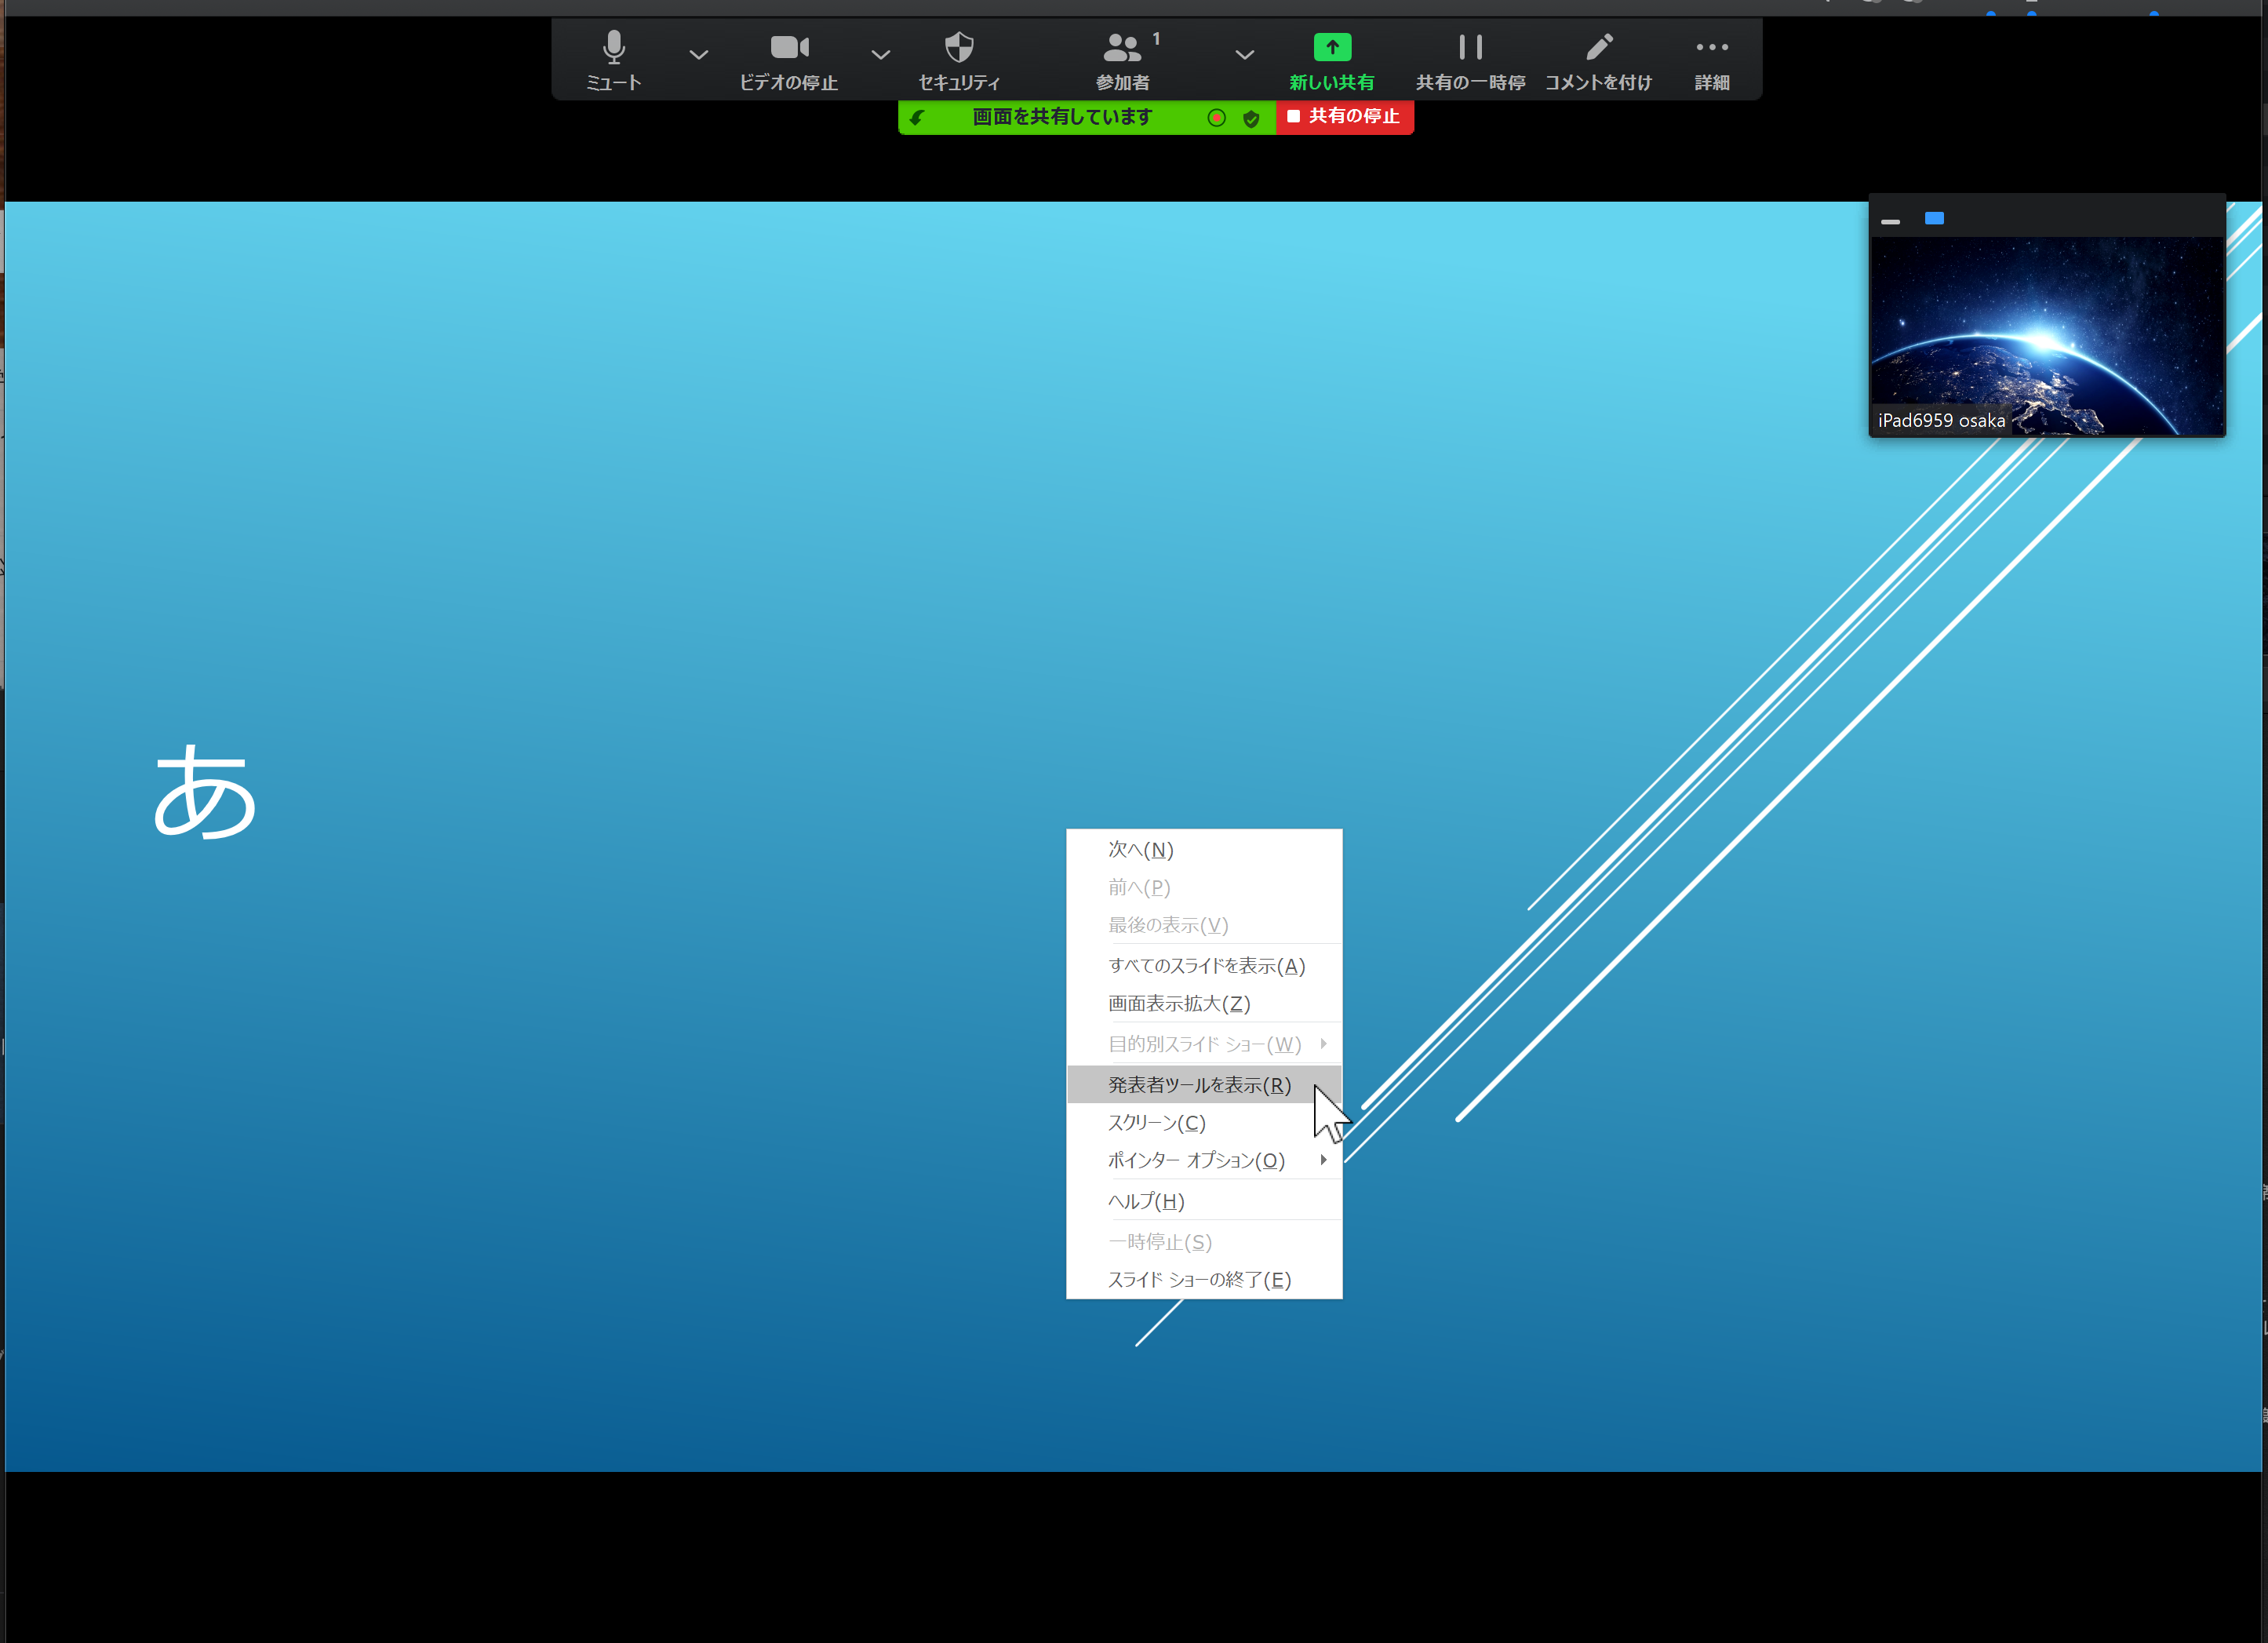This screenshot has width=2268, height=1643.
Task: Open the スクリーン(C) menu entry
Action: pos(1204,1122)
